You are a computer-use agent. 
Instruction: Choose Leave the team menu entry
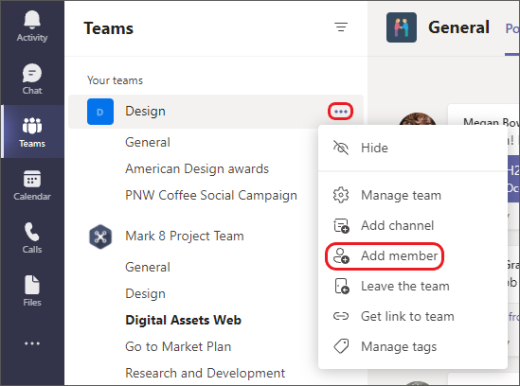(413, 286)
